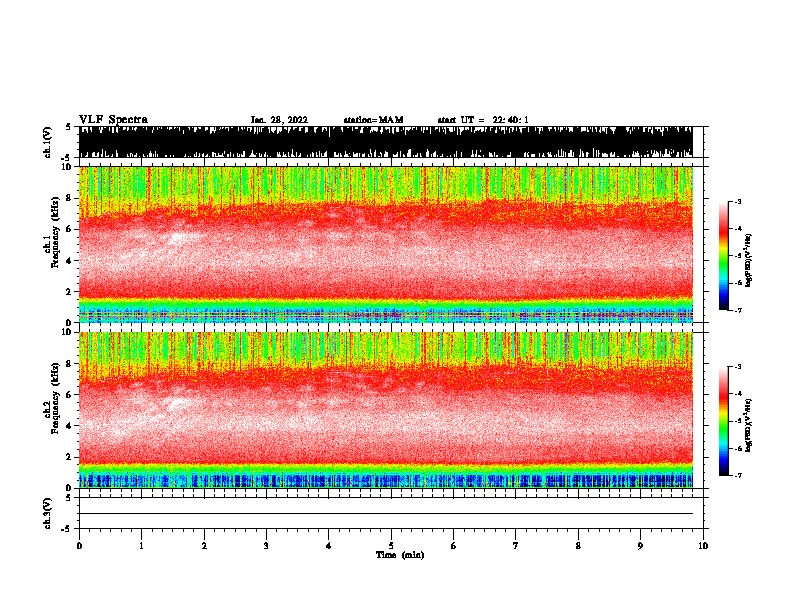Click the date text 'Jan. 28, 2022'
Viewport: 792px width, 612px height.
pos(279,120)
